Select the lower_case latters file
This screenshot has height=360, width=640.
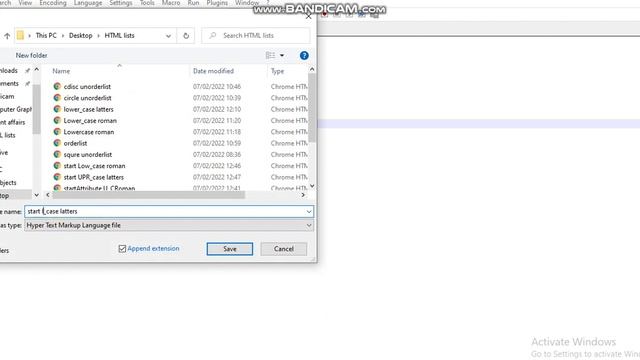coord(89,109)
